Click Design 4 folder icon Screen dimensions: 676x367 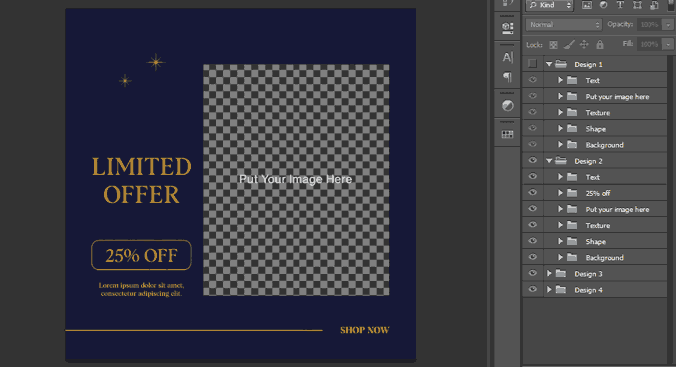pyautogui.click(x=560, y=290)
